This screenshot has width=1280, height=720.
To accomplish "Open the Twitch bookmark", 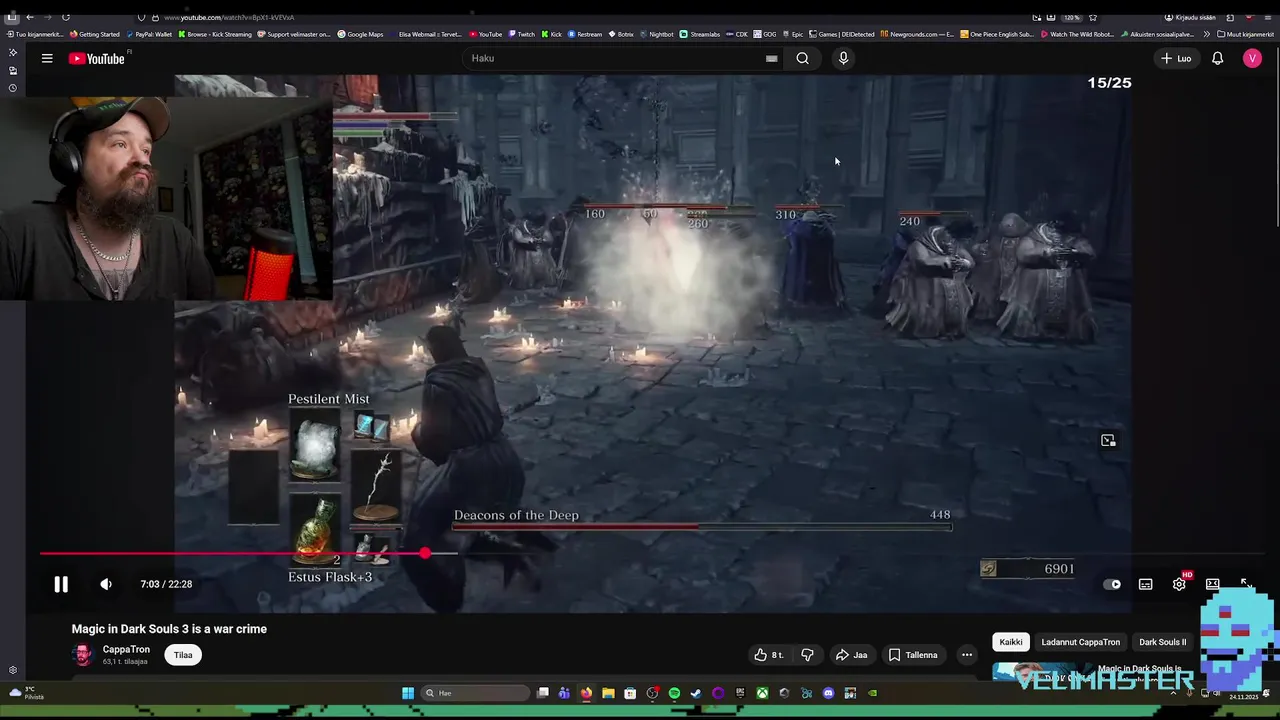I will point(520,34).
